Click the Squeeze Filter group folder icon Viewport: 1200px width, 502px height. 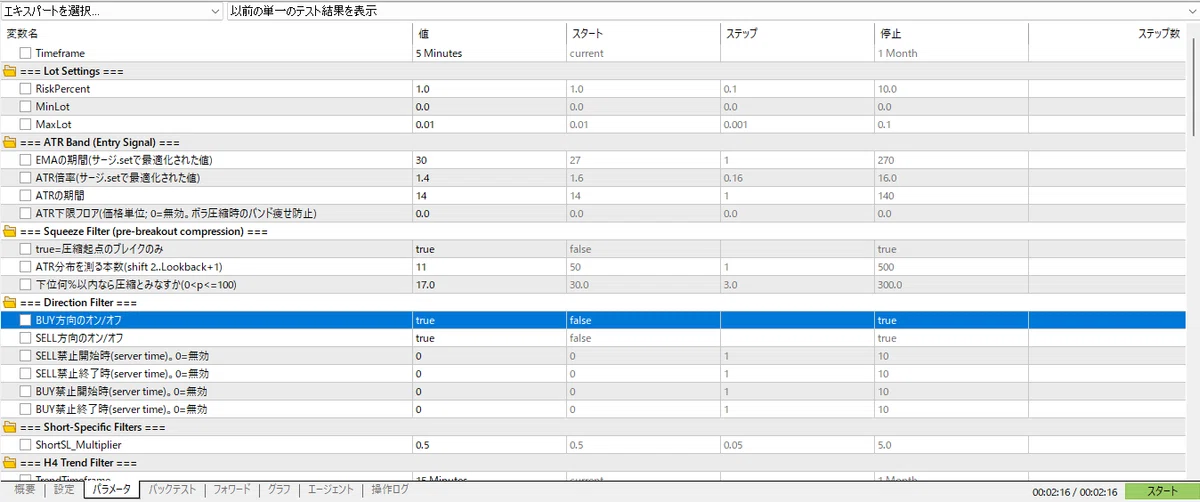pos(10,231)
